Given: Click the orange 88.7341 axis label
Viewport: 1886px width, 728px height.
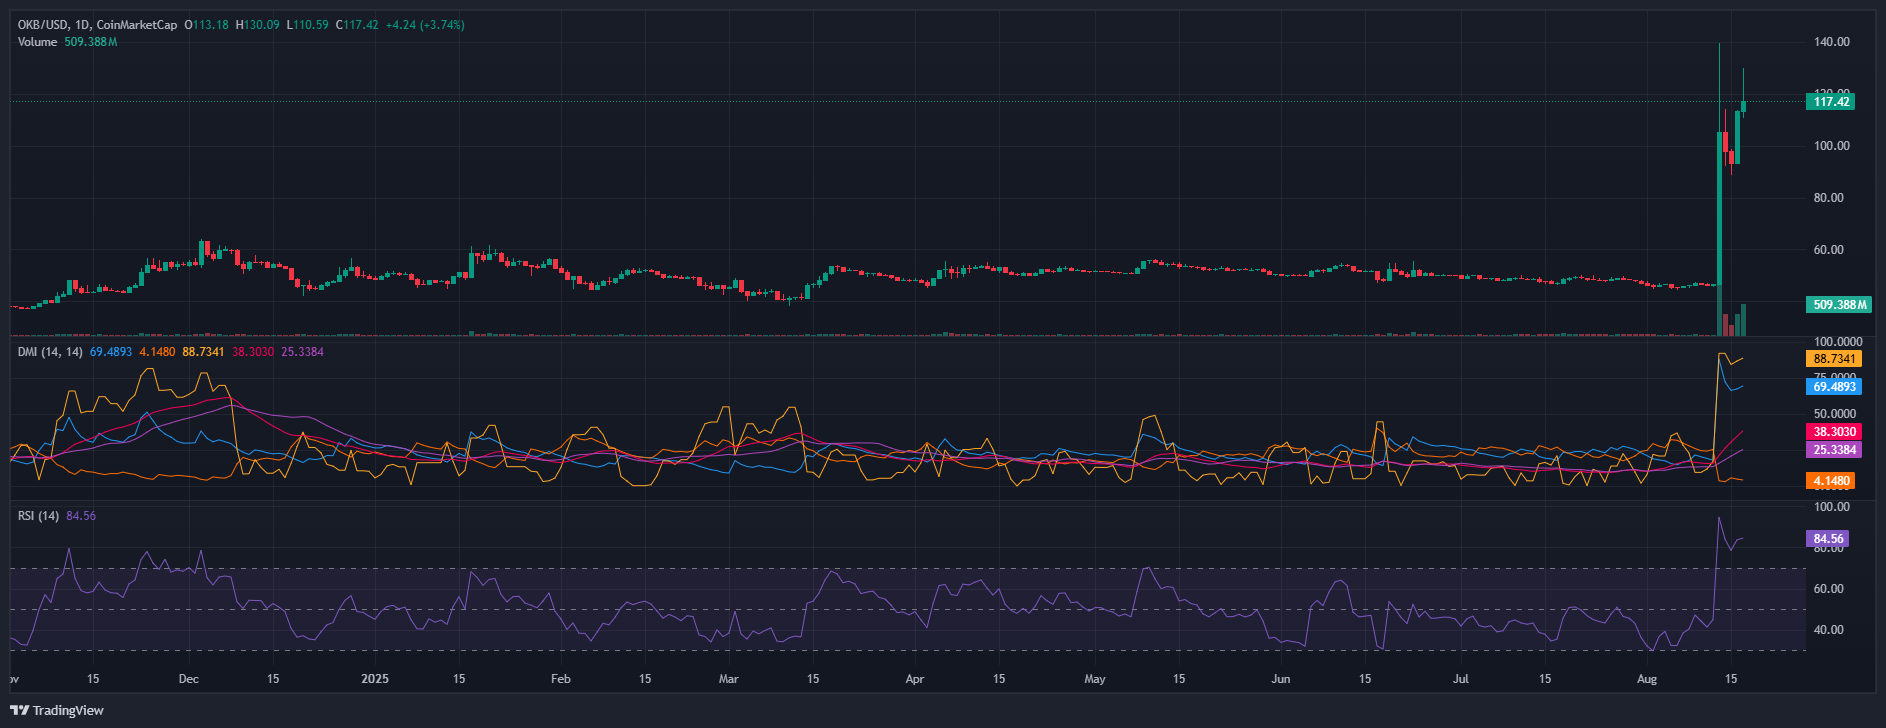Looking at the screenshot, I should coord(1834,359).
